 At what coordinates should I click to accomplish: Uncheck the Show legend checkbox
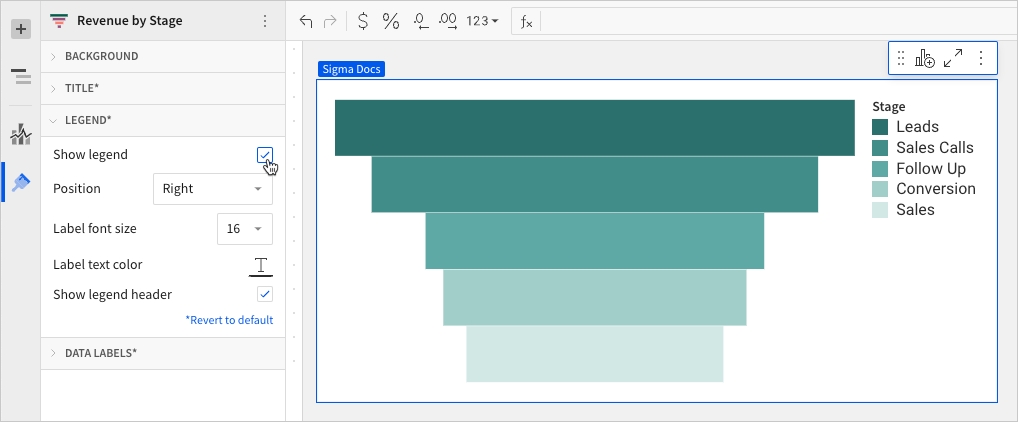coord(264,154)
